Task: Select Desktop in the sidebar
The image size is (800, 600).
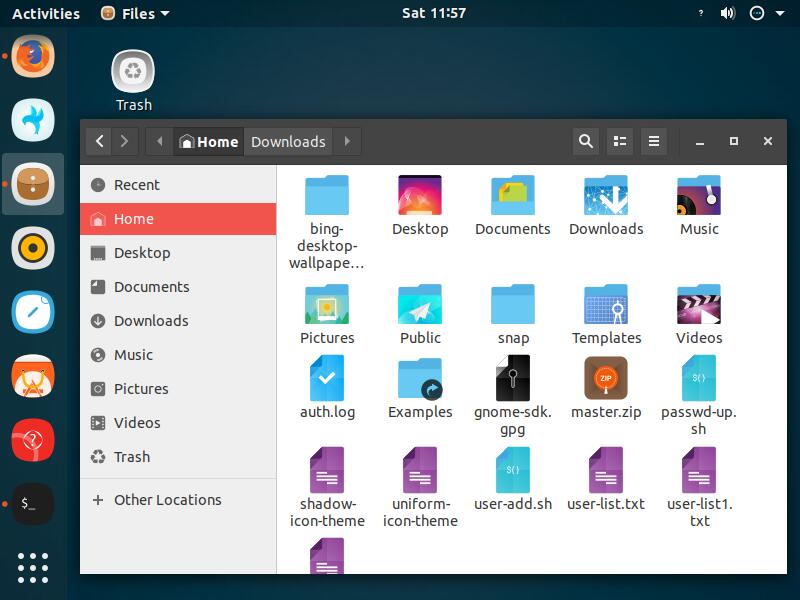Action: tap(178, 253)
